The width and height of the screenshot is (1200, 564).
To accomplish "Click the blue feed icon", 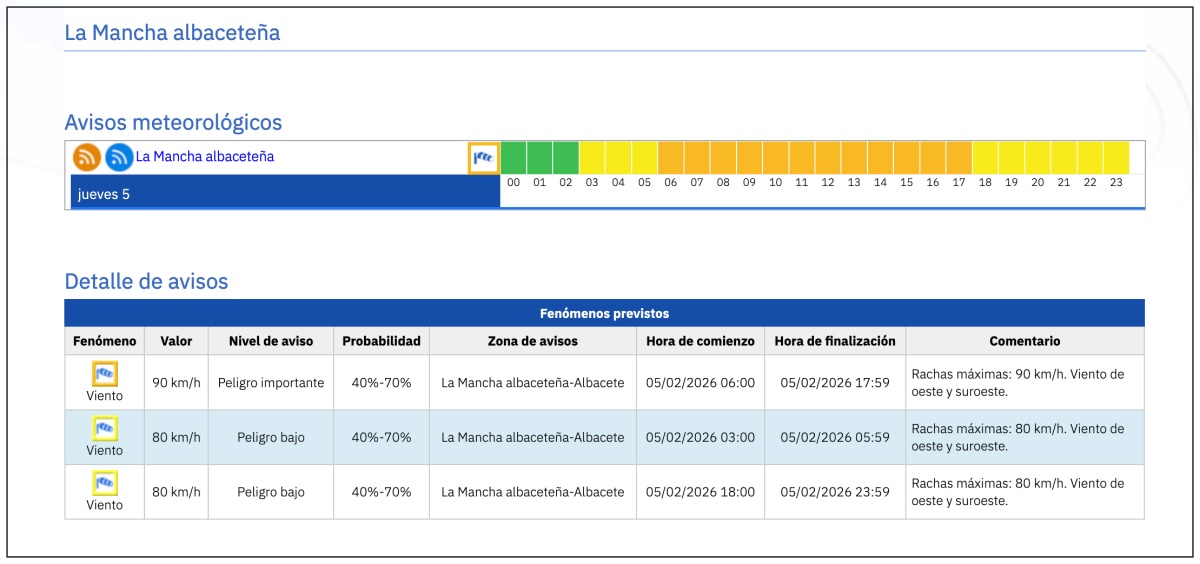I will [x=119, y=157].
